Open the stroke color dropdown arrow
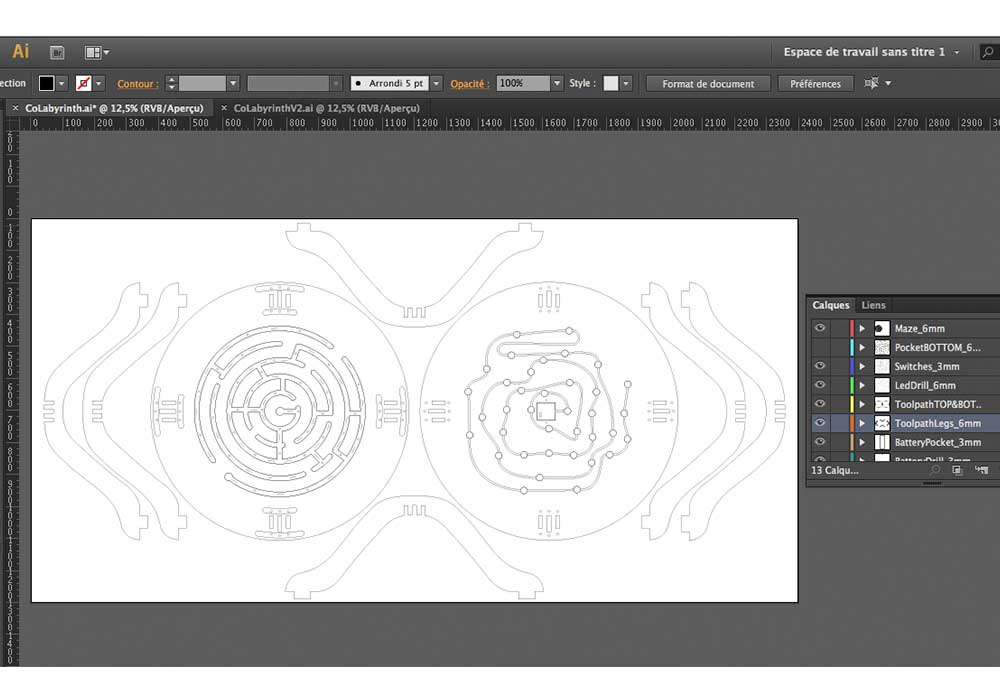 [x=98, y=84]
